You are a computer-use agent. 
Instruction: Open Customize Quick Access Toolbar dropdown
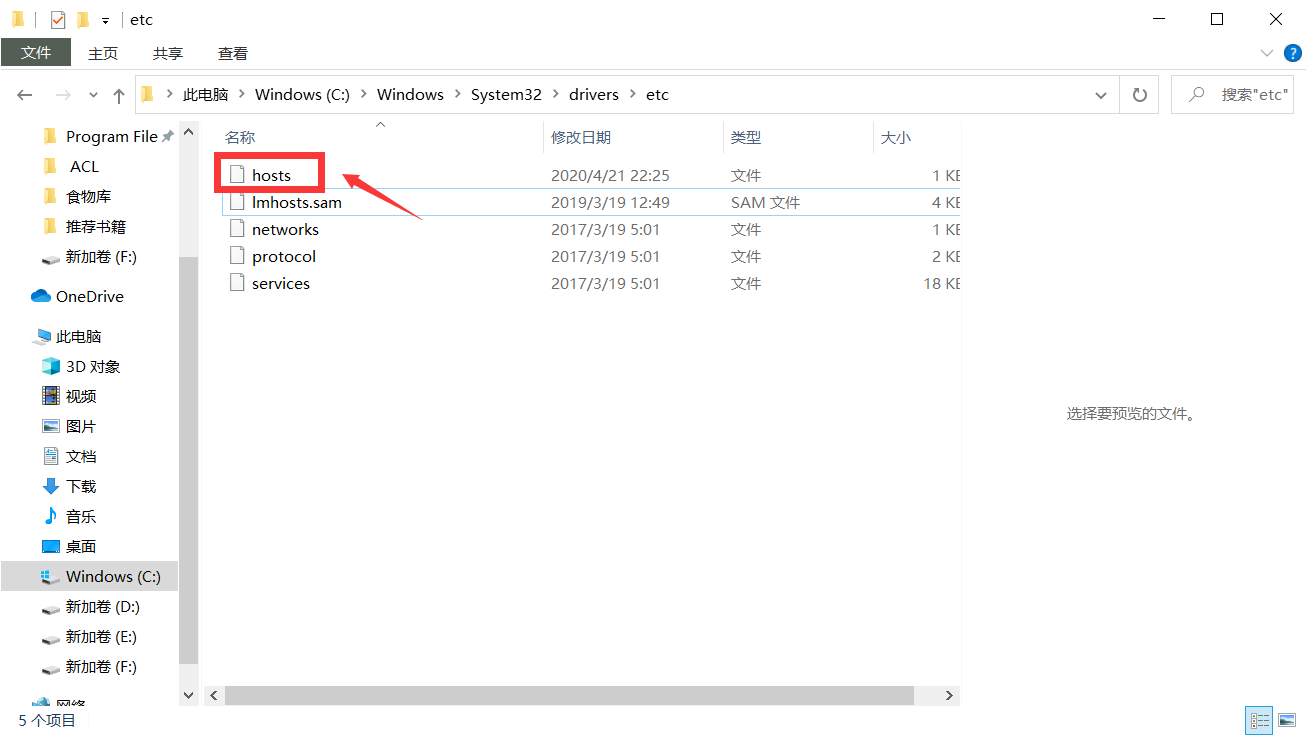(105, 20)
